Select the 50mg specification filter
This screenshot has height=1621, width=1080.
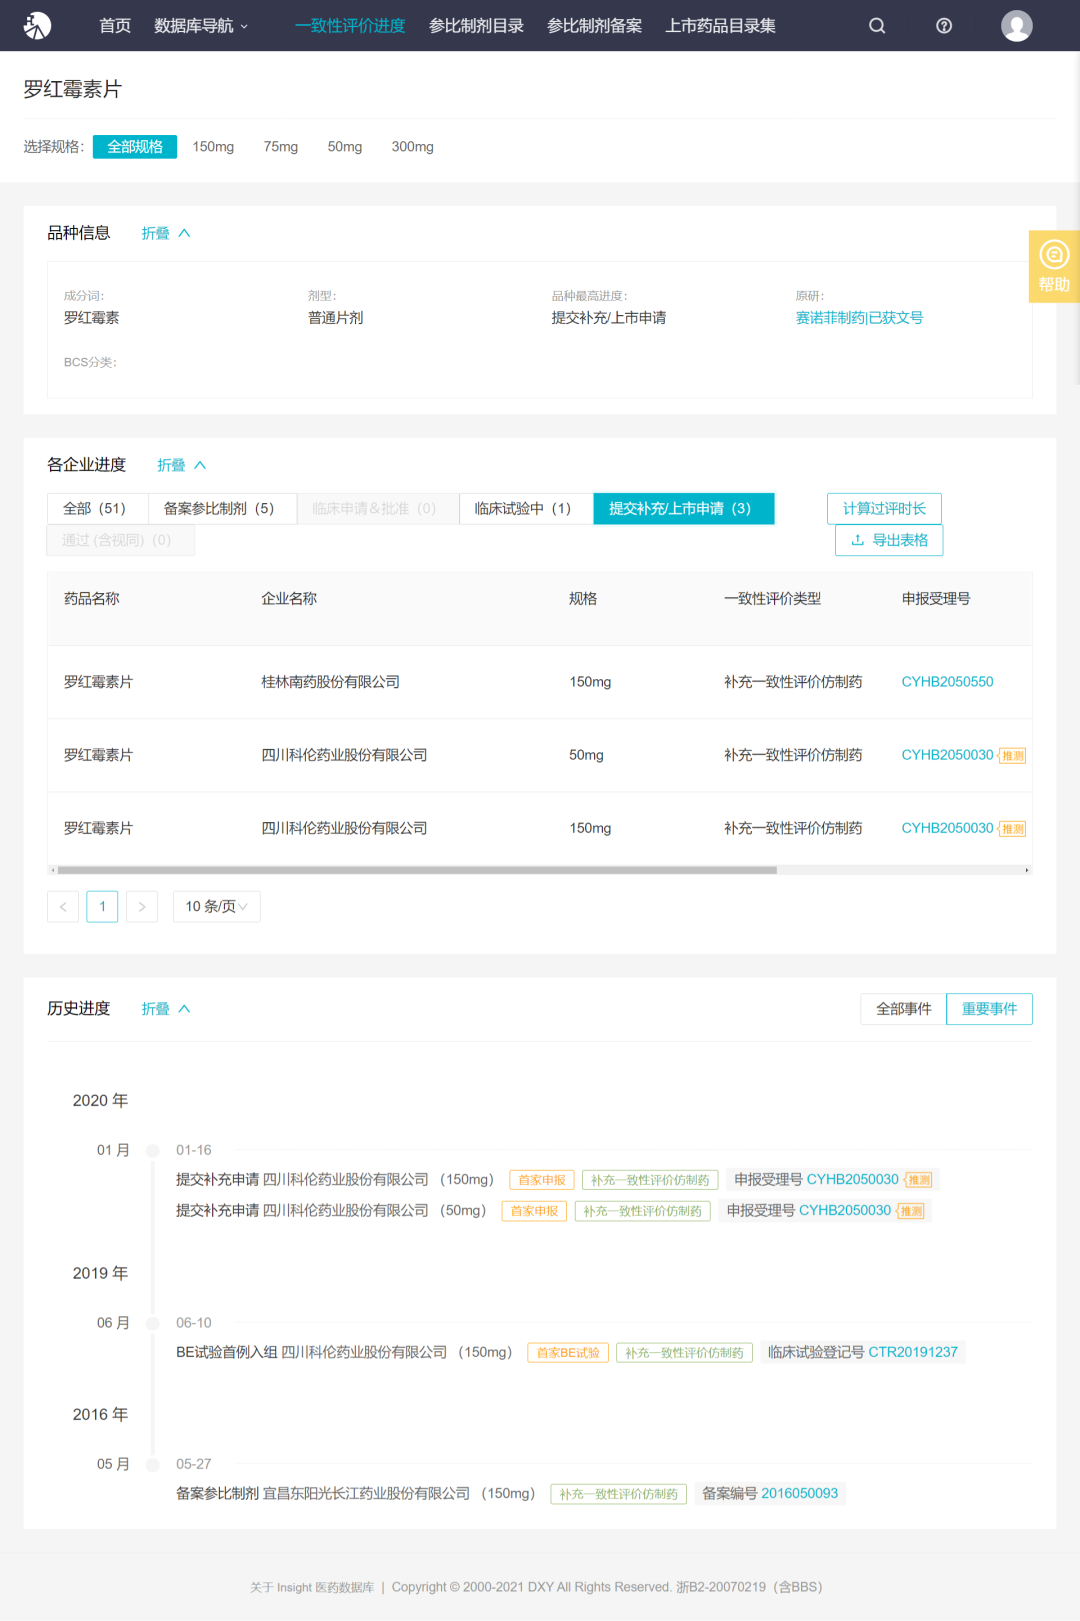[345, 147]
